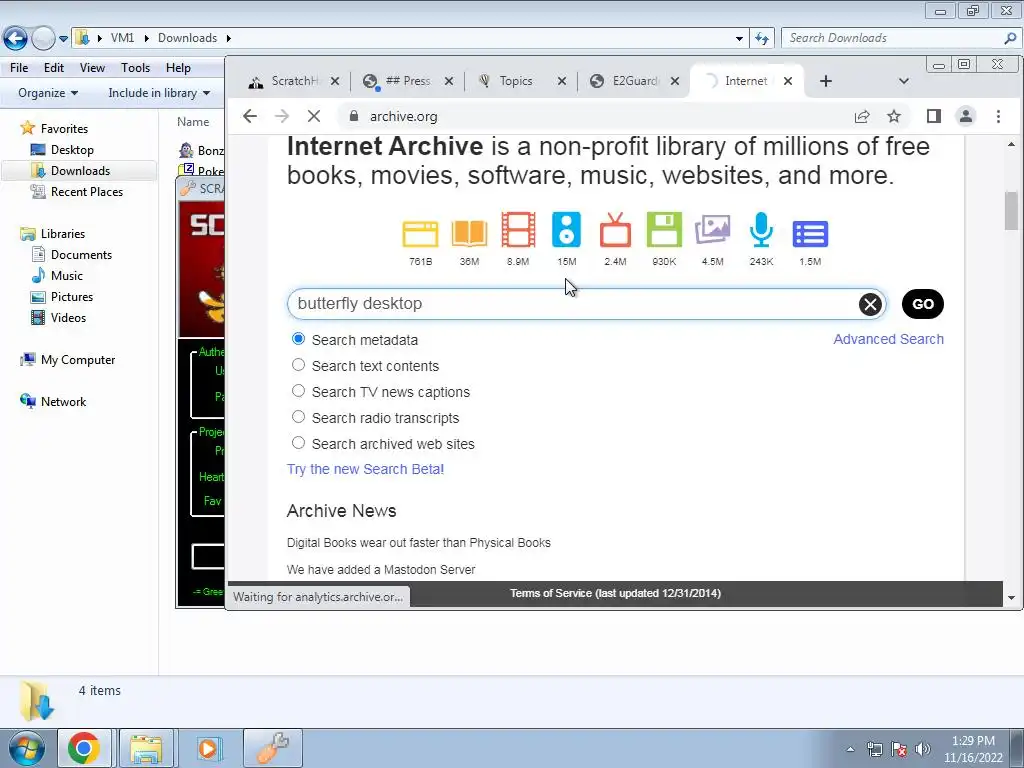Click Try the new Search Beta link
This screenshot has width=1024, height=768.
coord(365,469)
